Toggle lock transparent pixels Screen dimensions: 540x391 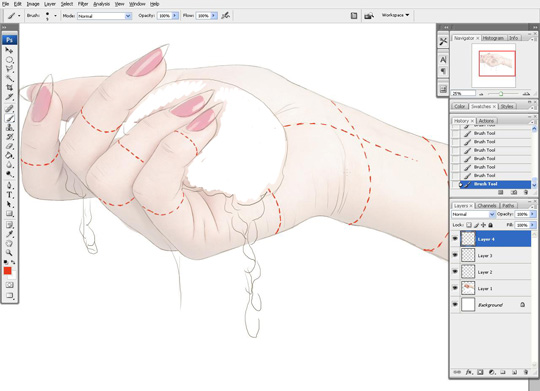pyautogui.click(x=469, y=225)
